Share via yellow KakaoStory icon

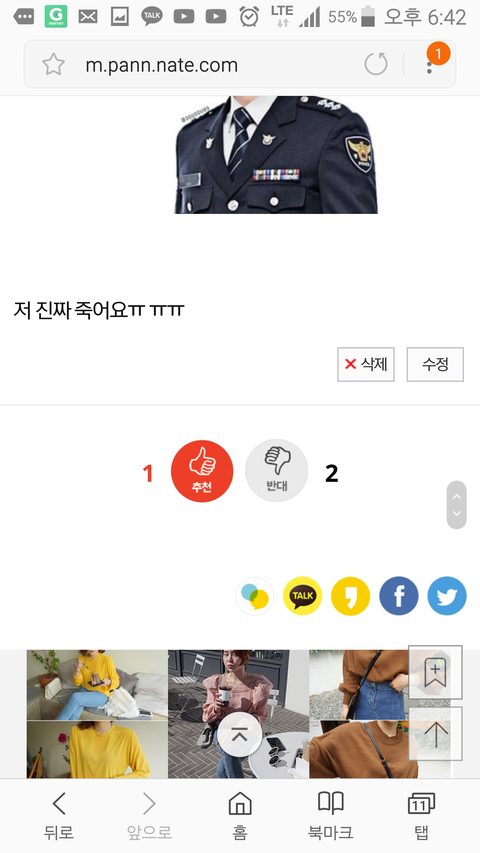[350, 596]
